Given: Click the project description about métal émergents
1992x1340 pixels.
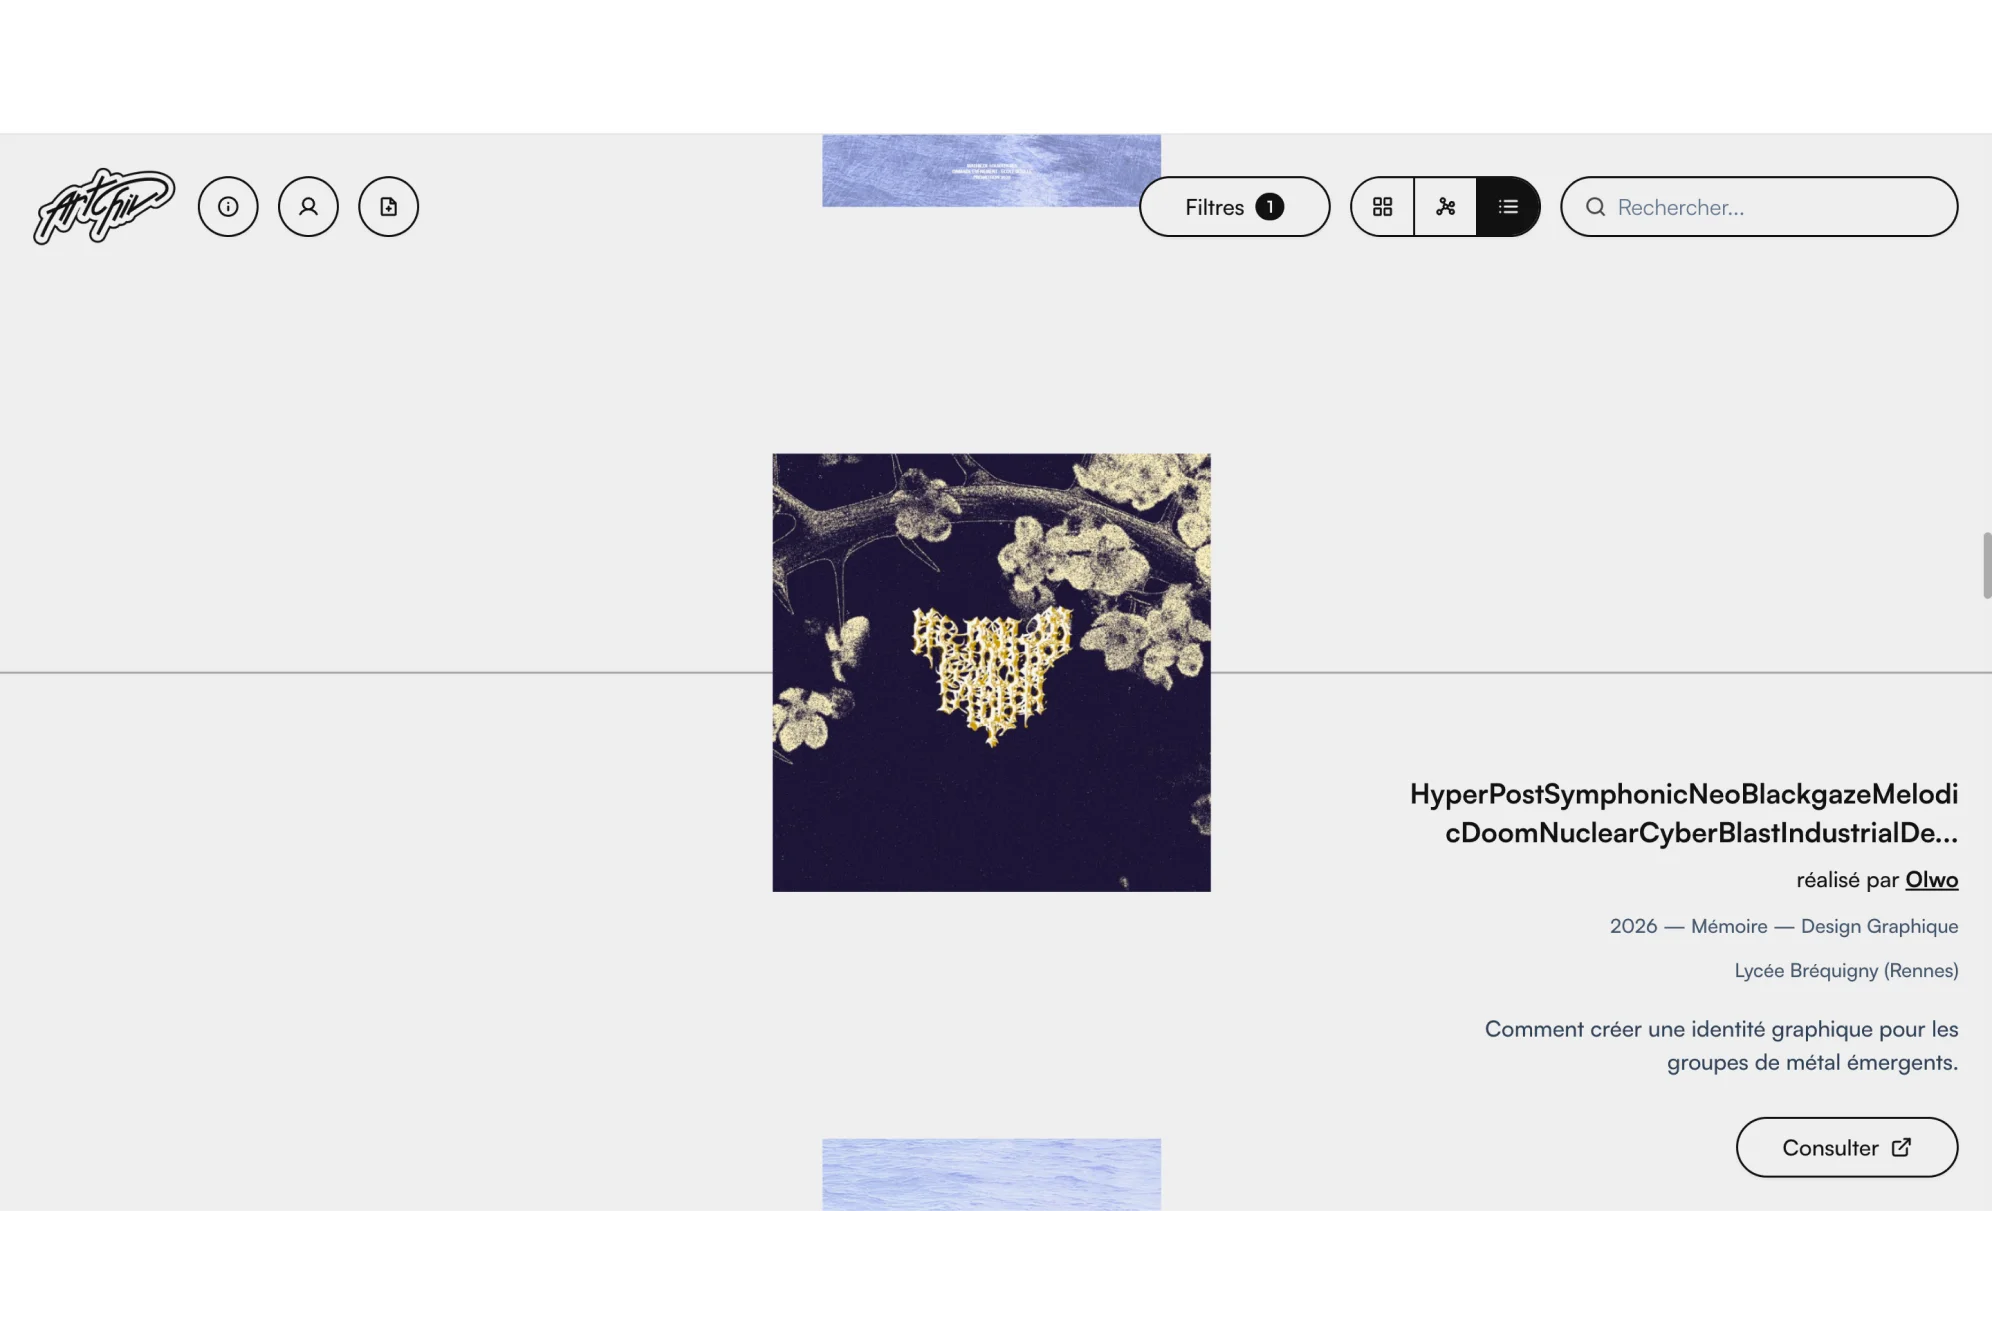Looking at the screenshot, I should click(1721, 1045).
